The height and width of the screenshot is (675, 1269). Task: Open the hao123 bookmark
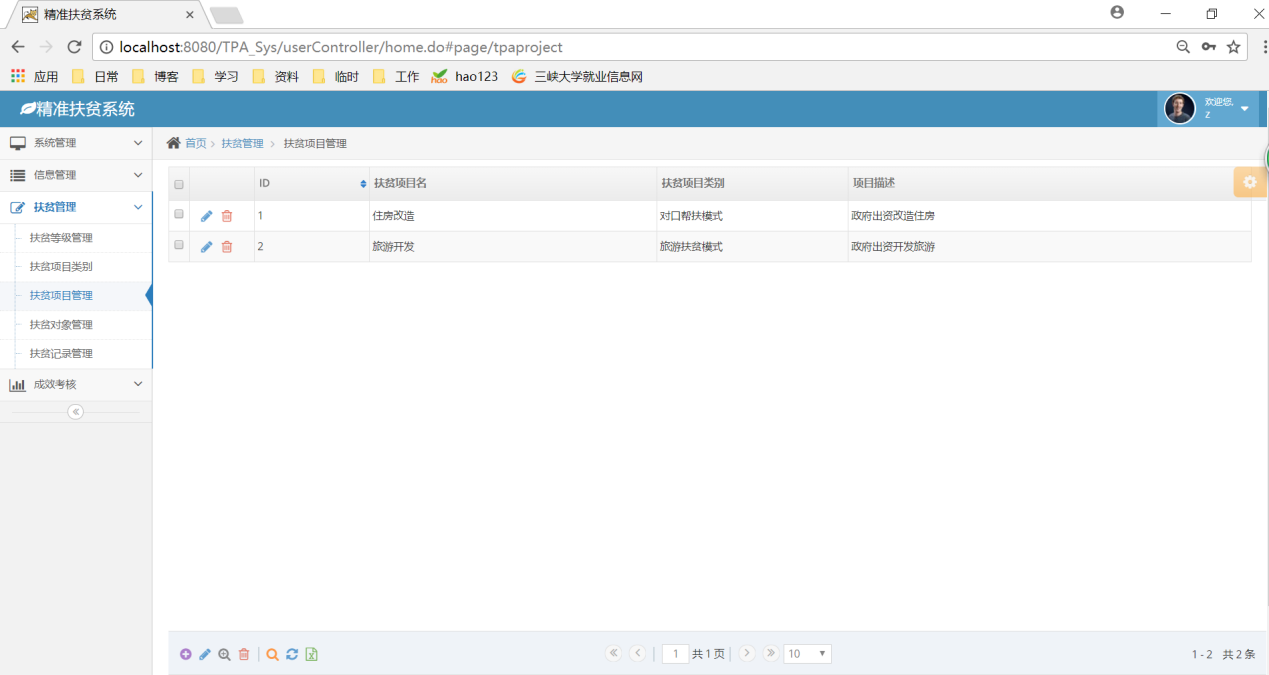click(465, 76)
